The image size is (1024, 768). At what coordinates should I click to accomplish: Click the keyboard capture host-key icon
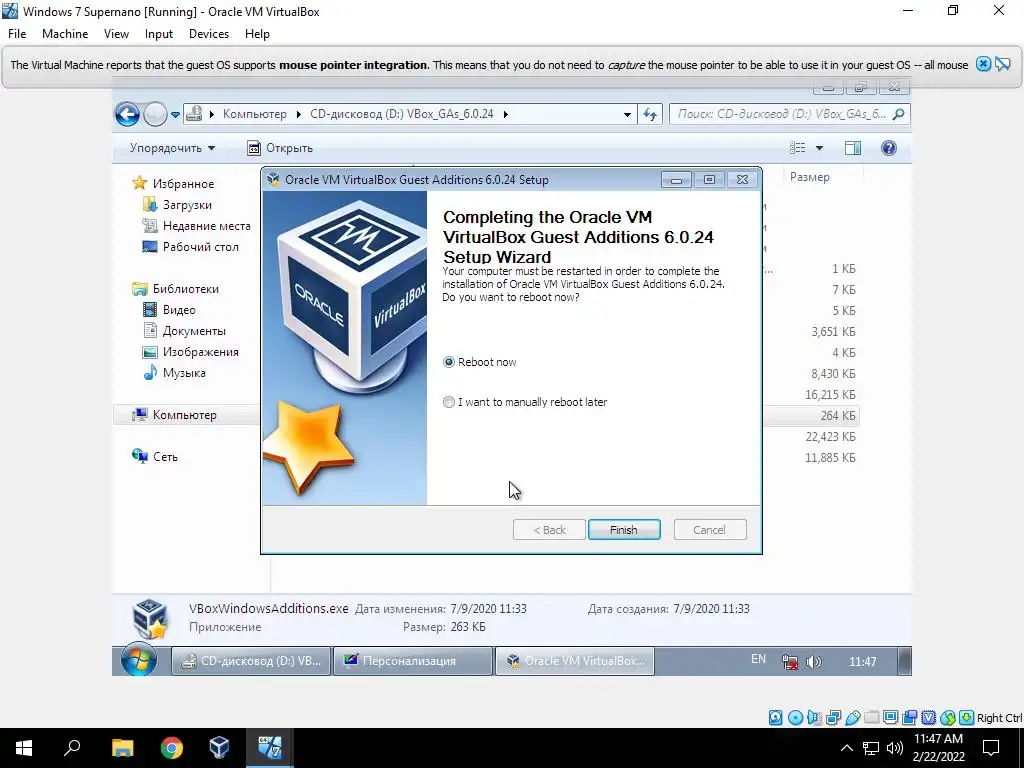(967, 718)
